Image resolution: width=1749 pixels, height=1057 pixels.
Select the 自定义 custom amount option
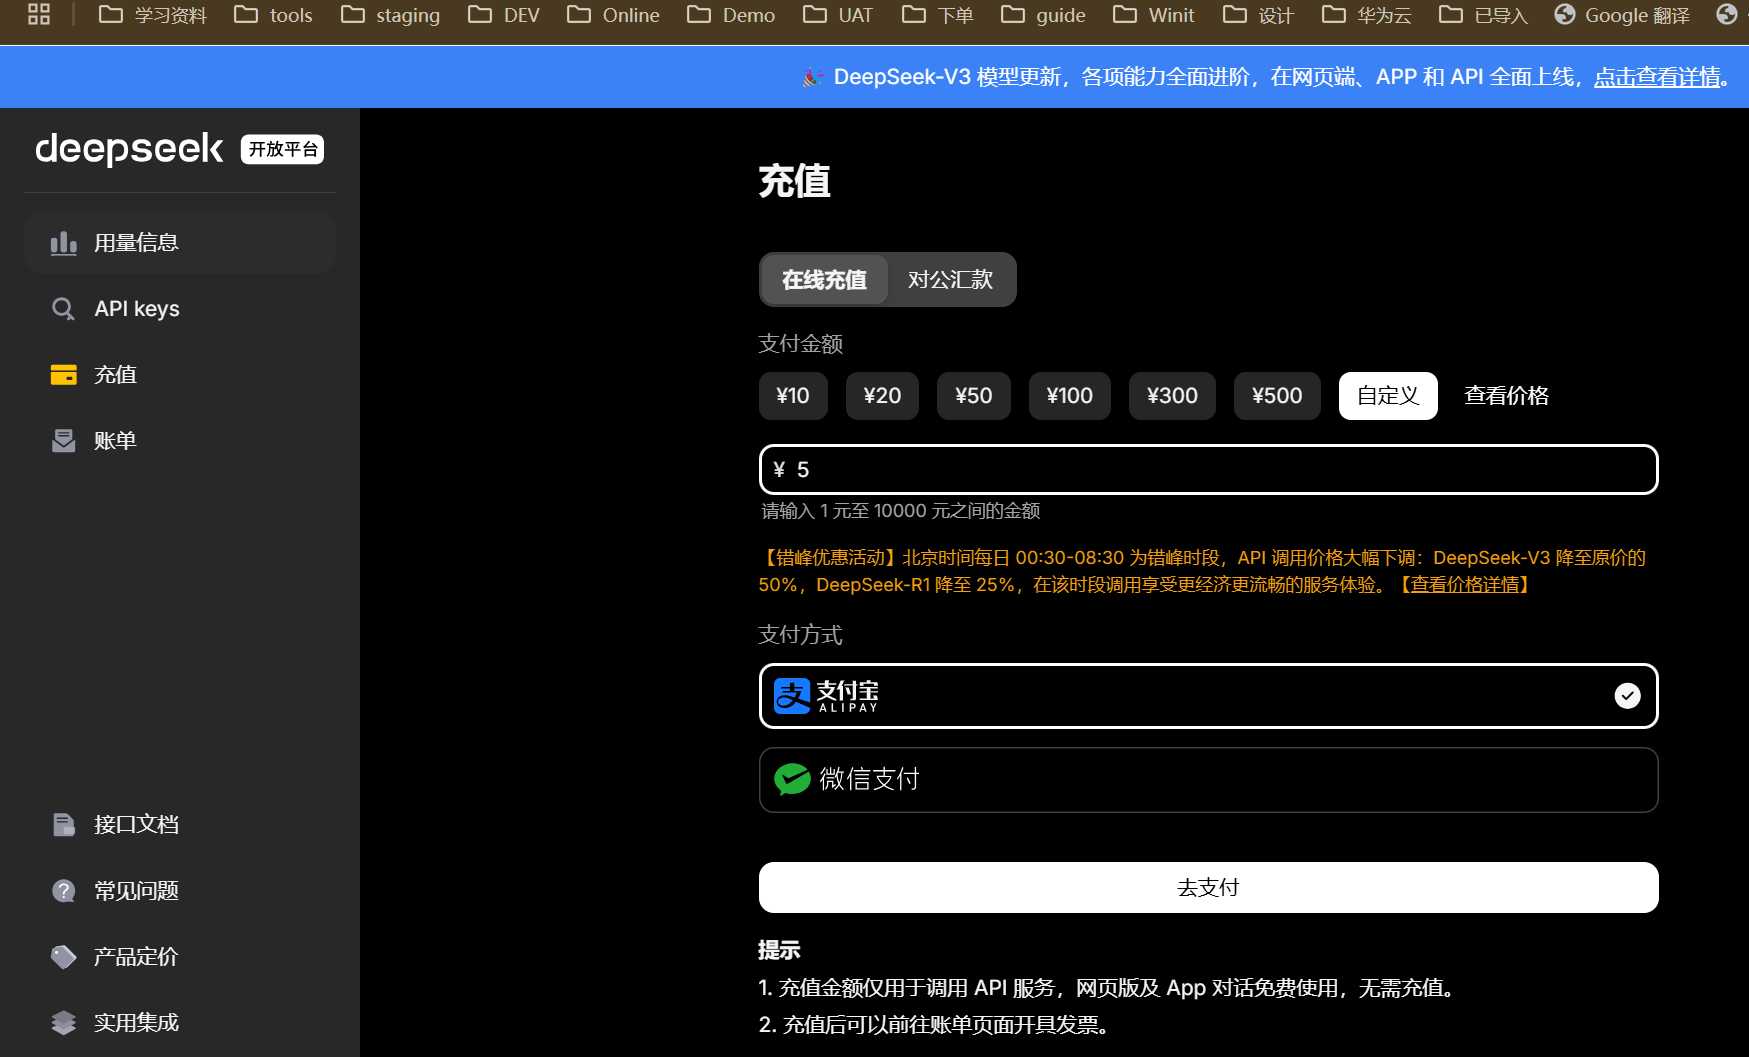1388,396
